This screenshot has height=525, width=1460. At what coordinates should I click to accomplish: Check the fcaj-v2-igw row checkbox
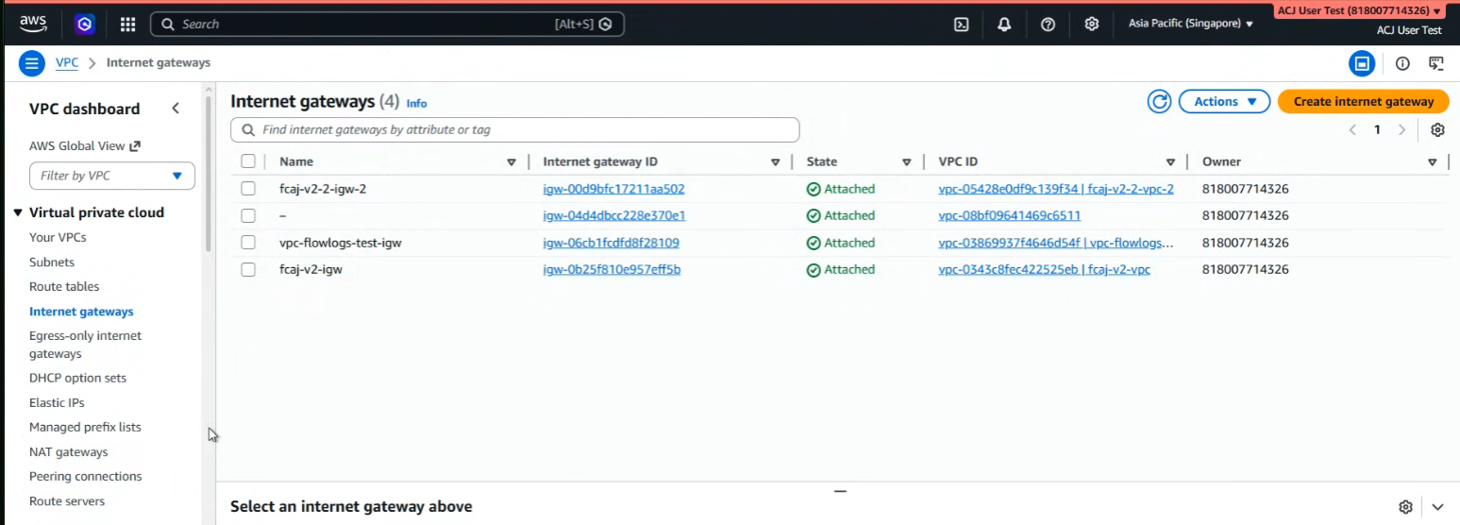pos(248,269)
